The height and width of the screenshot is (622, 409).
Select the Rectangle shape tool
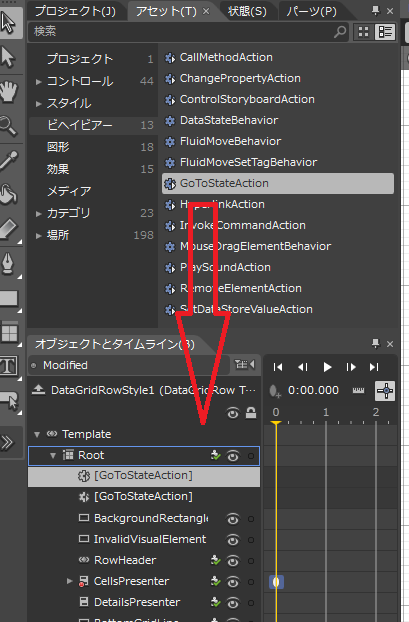9,299
